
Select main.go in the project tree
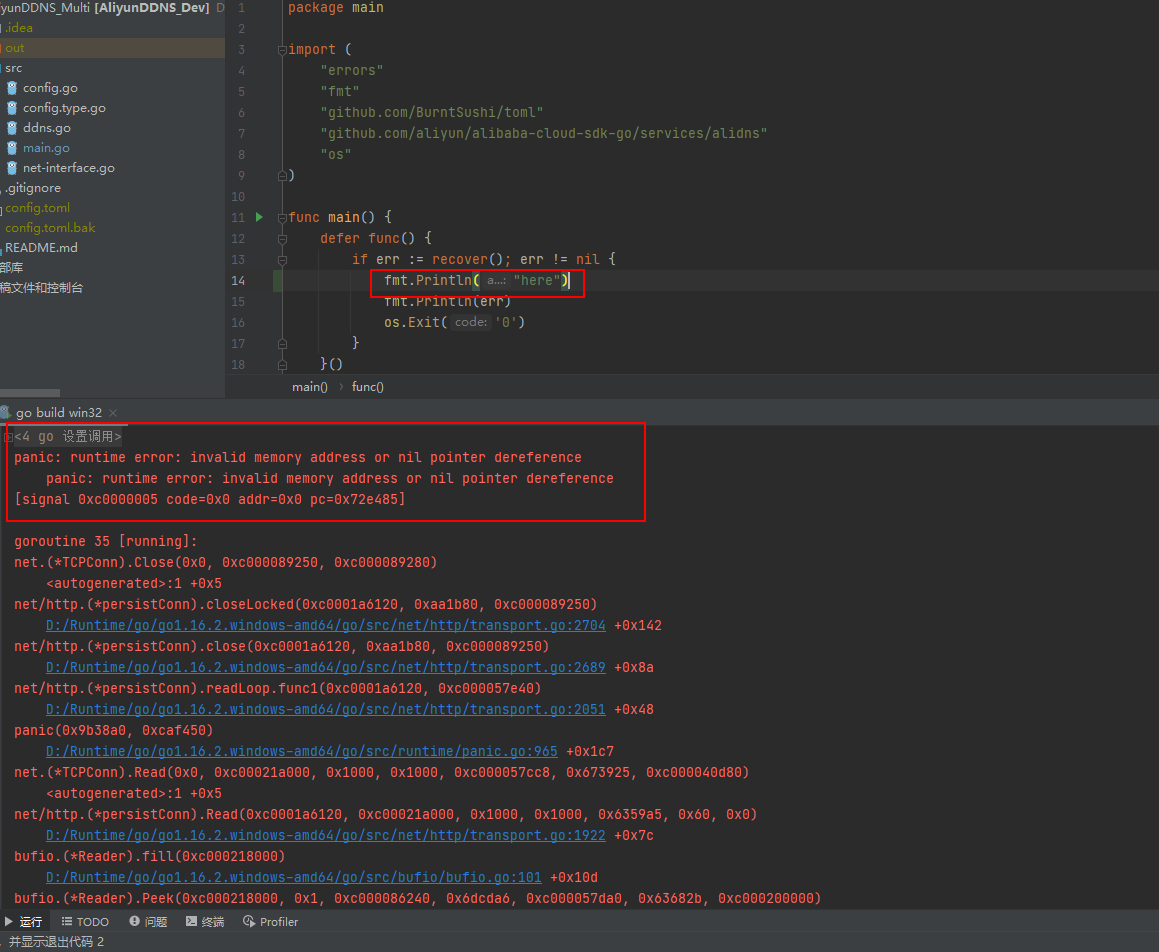point(46,148)
